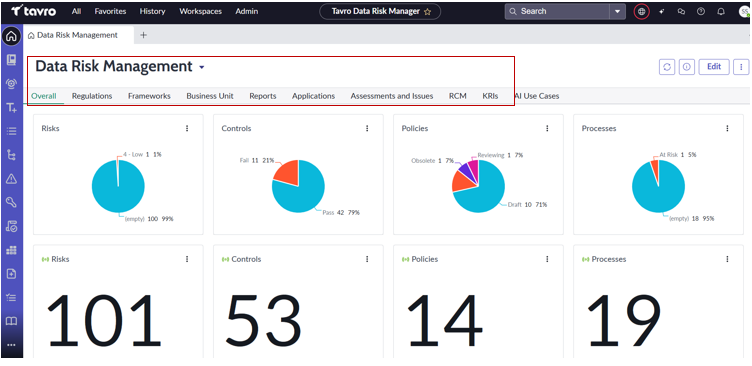Image resolution: width=752 pixels, height=366 pixels.
Task: Open Controls count widget options menu
Action: tap(367, 259)
